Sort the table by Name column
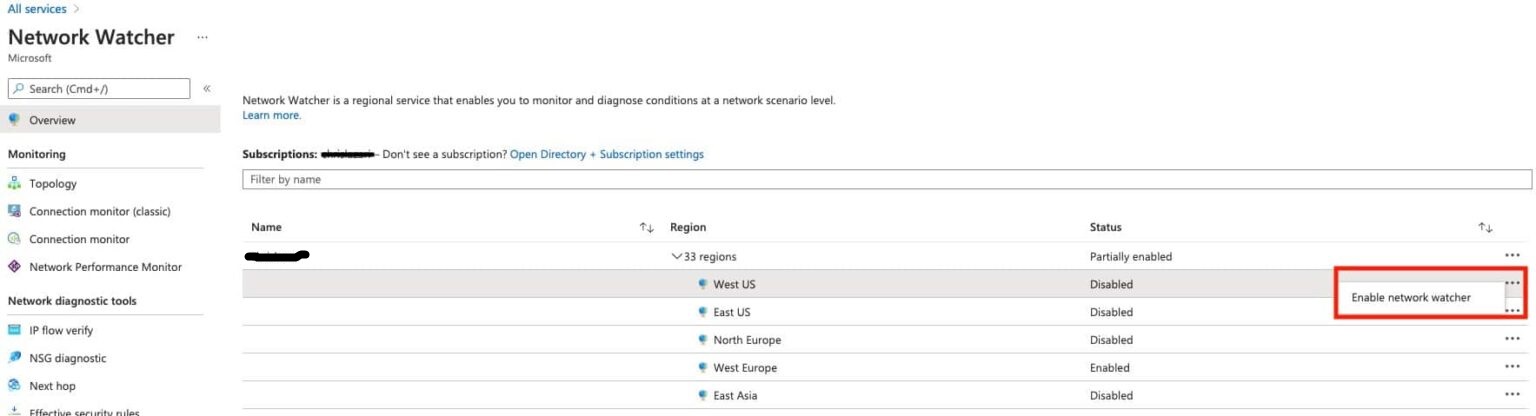Screen dimensions: 1536x416 (x=646, y=228)
